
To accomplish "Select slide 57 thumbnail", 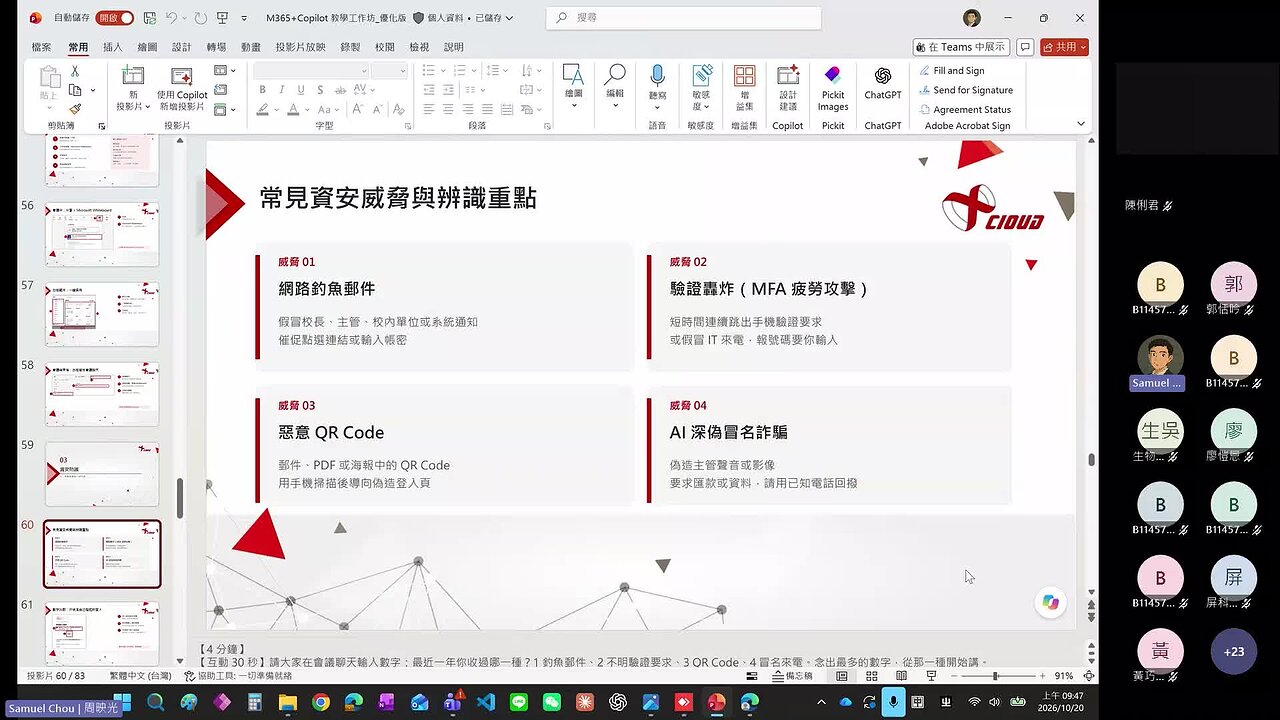I will [101, 314].
